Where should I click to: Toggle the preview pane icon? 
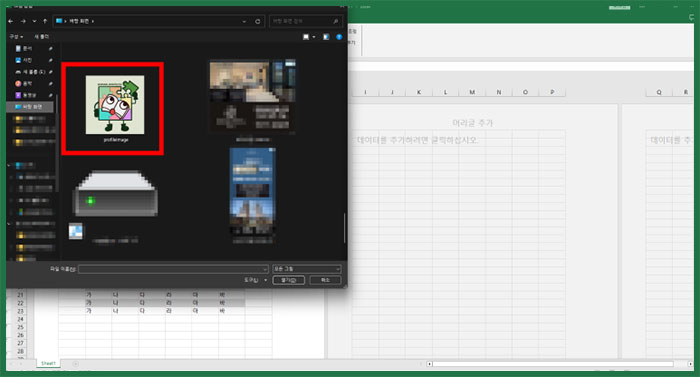click(326, 37)
